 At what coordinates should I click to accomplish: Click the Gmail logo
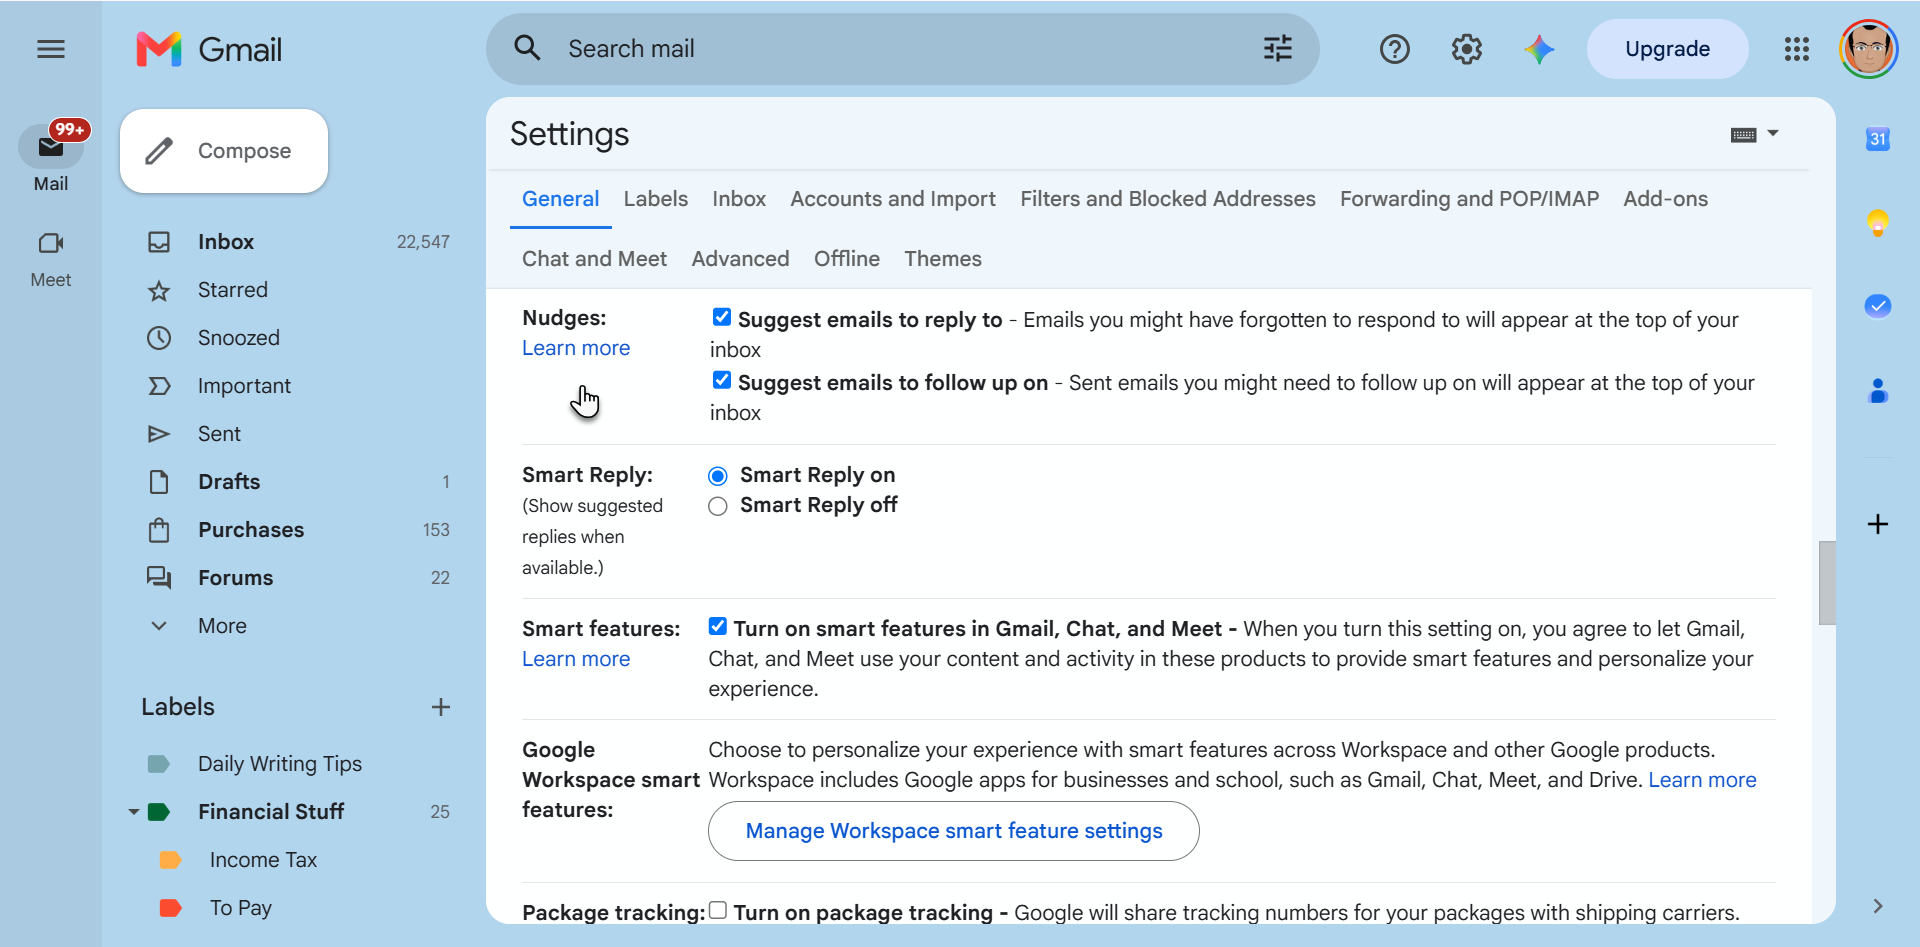coord(209,49)
